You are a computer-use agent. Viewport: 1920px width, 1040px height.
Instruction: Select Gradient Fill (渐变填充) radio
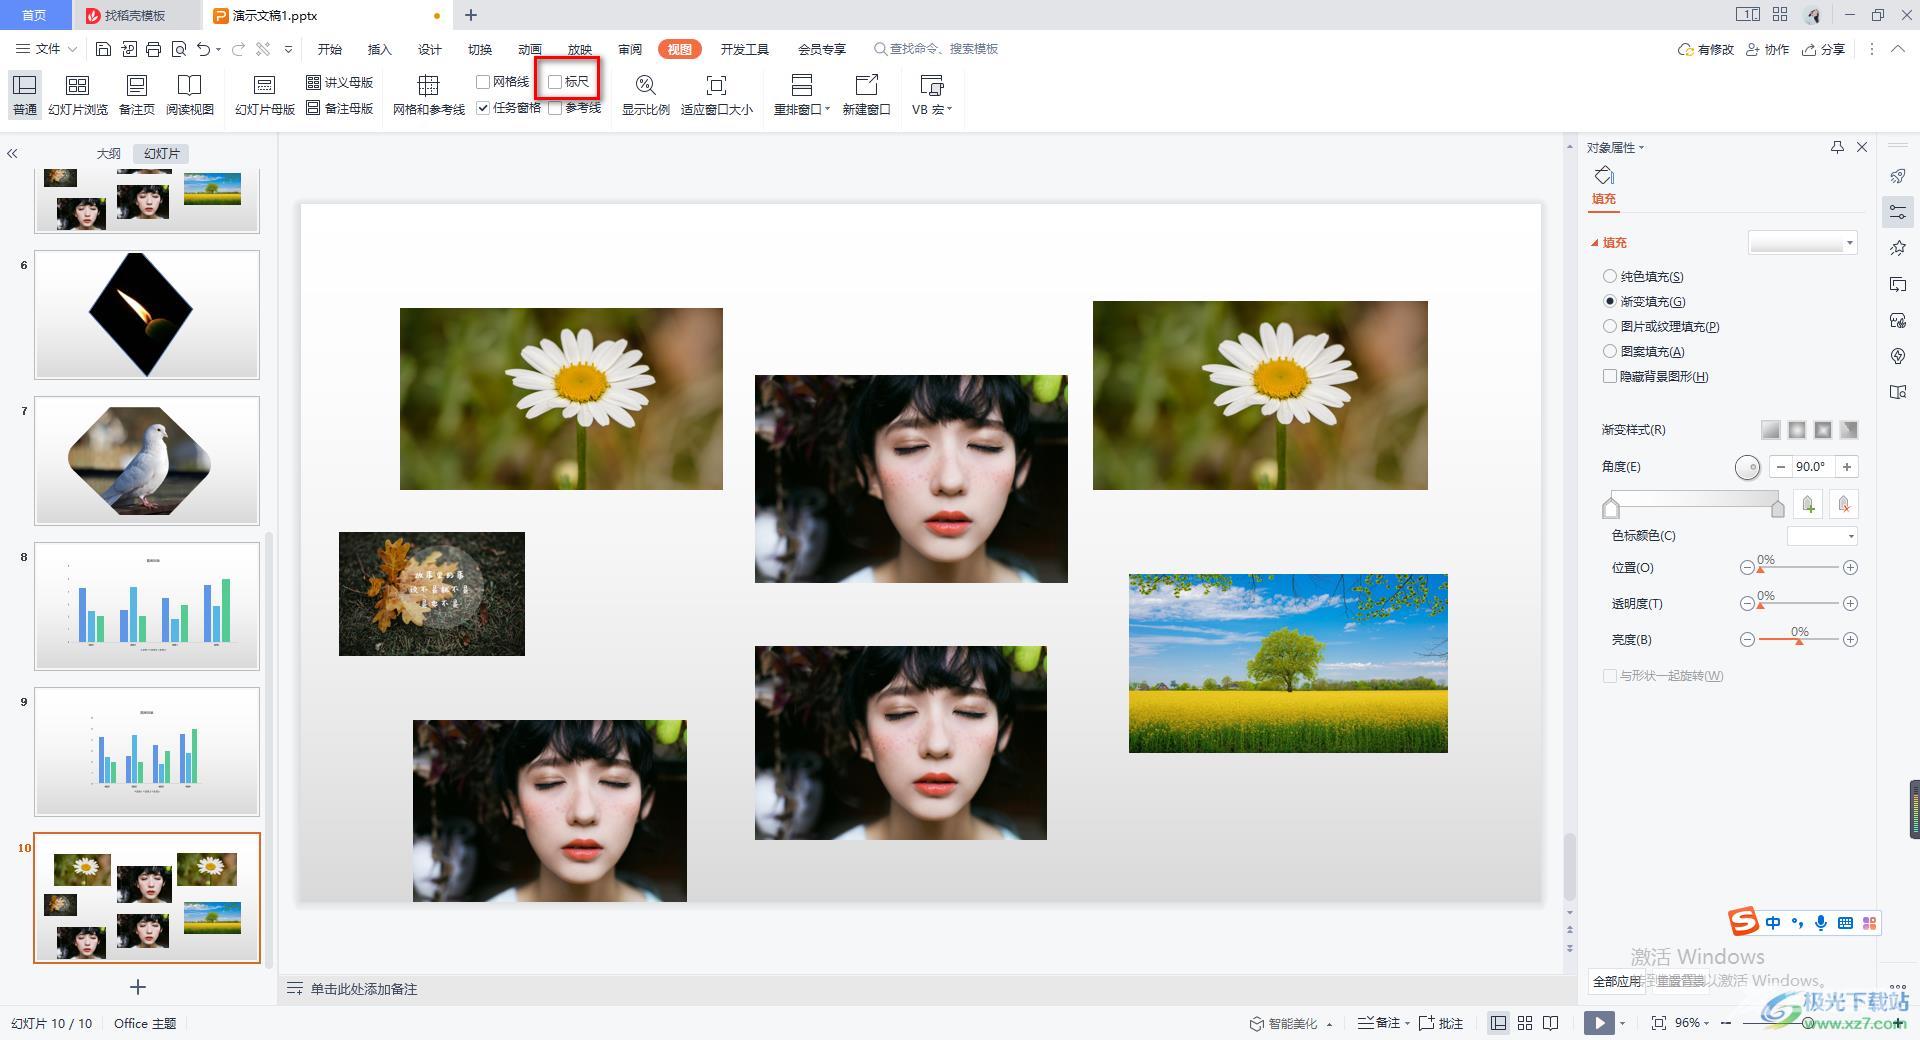pyautogui.click(x=1609, y=301)
